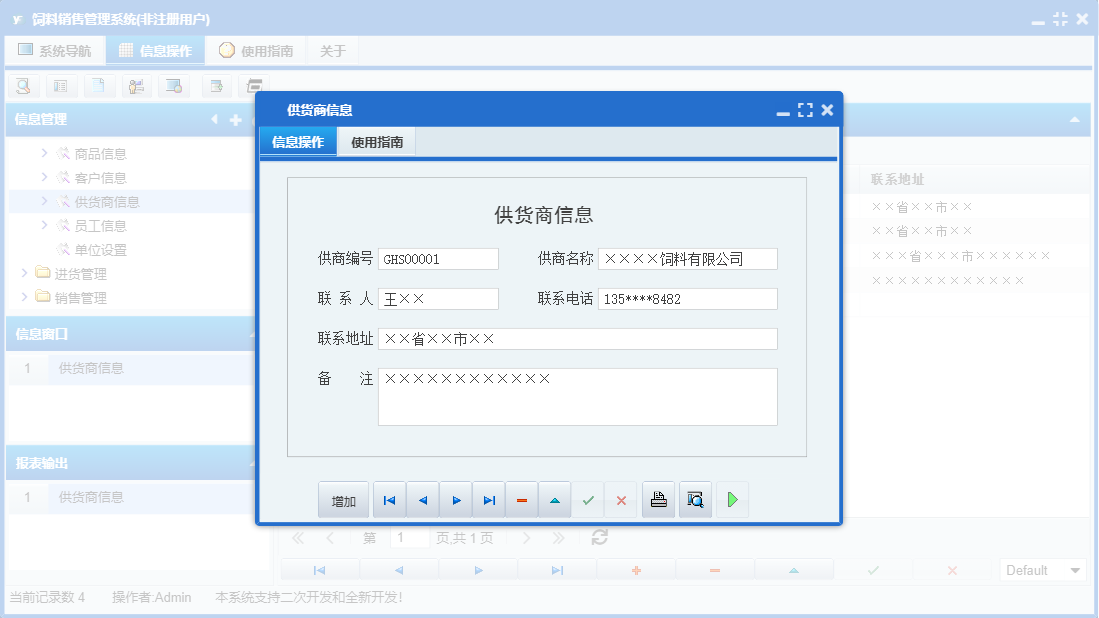
Task: Delete current record with red minus icon
Action: tap(521, 499)
